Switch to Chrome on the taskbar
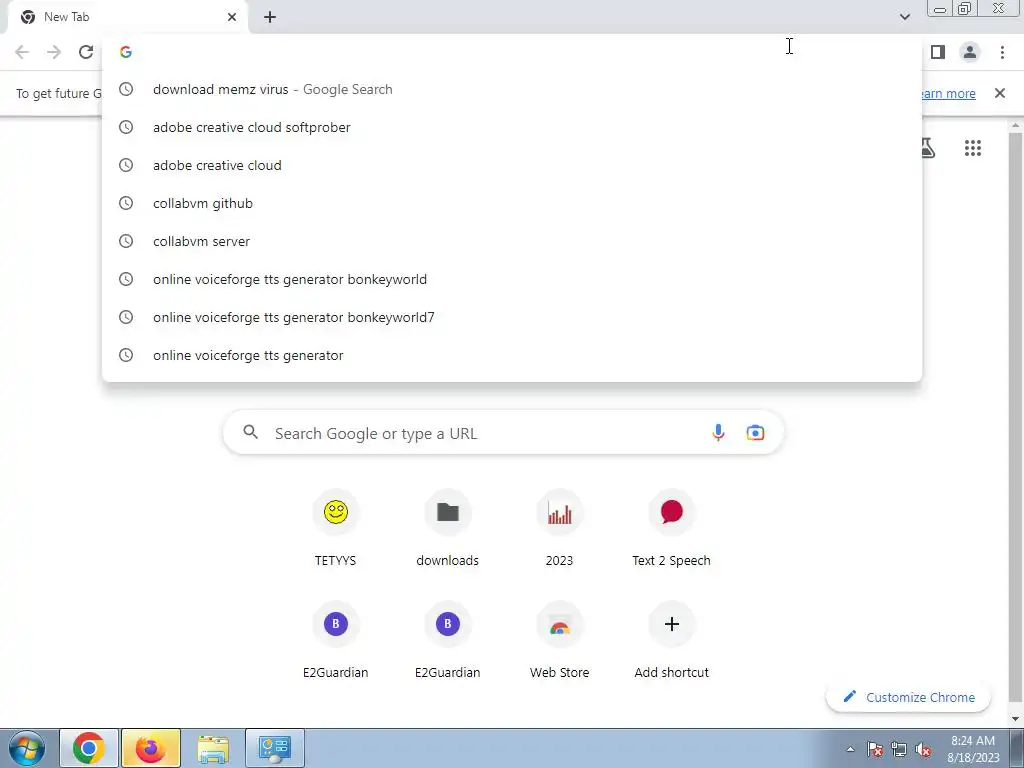The width and height of the screenshot is (1024, 768). tap(89, 748)
